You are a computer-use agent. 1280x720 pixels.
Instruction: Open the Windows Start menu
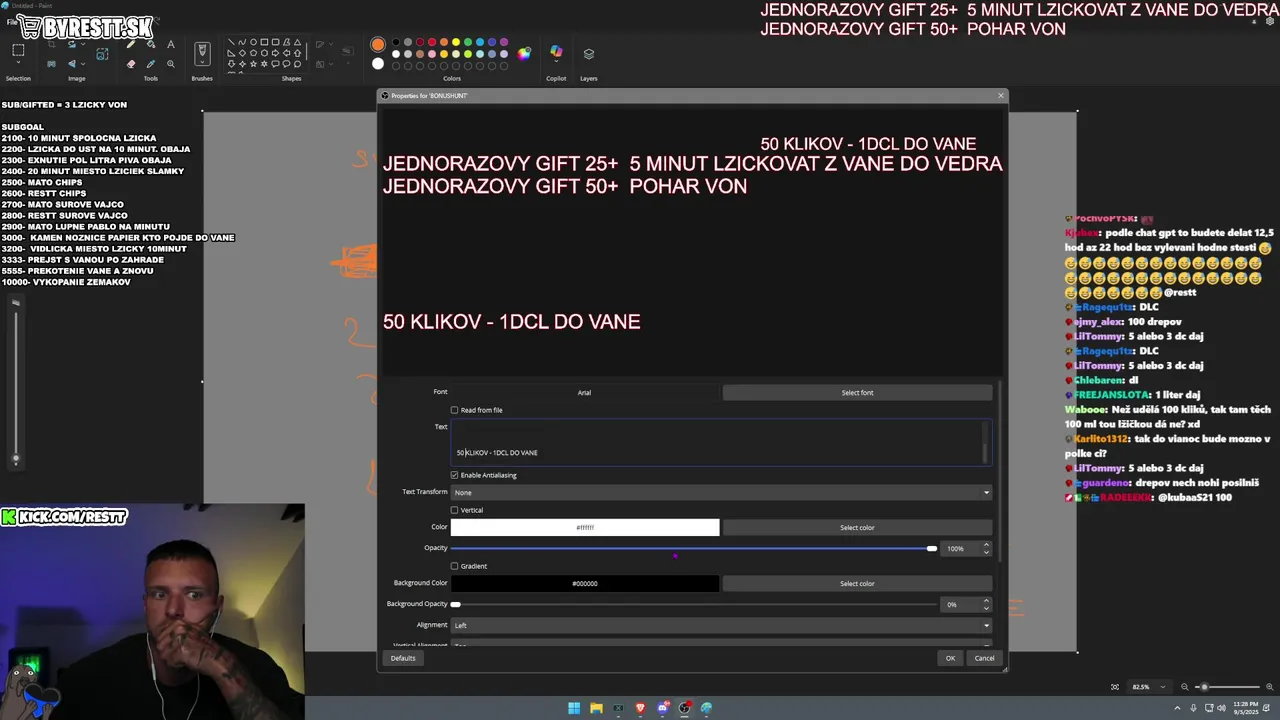pos(574,708)
